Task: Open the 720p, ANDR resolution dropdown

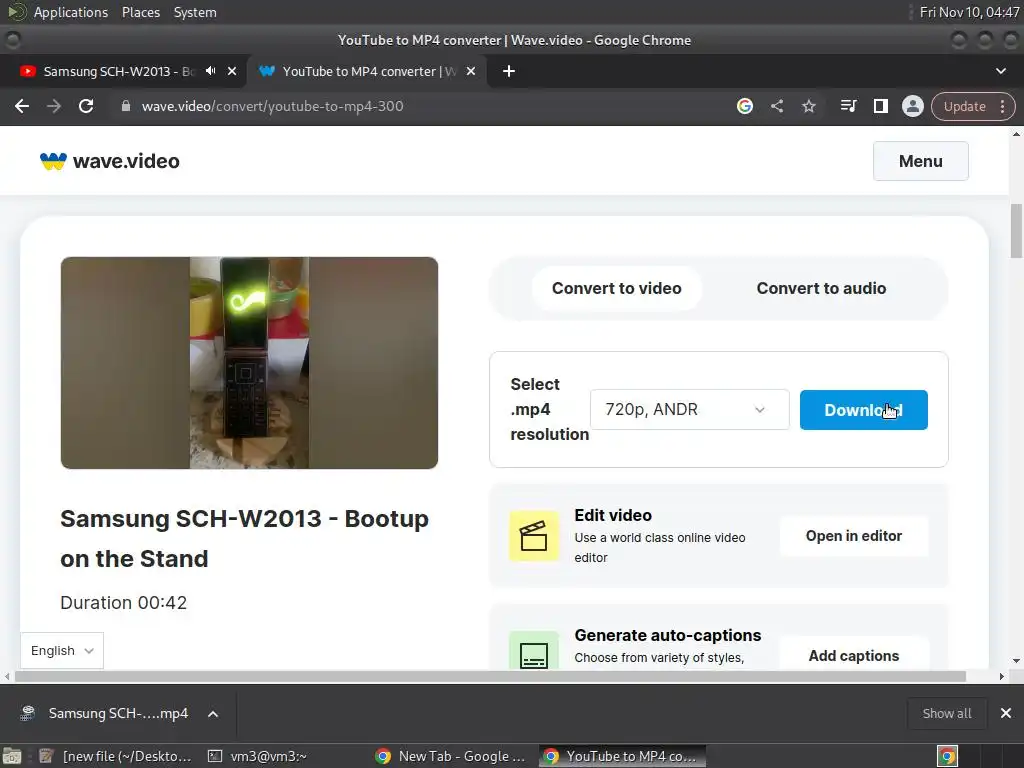Action: click(690, 409)
